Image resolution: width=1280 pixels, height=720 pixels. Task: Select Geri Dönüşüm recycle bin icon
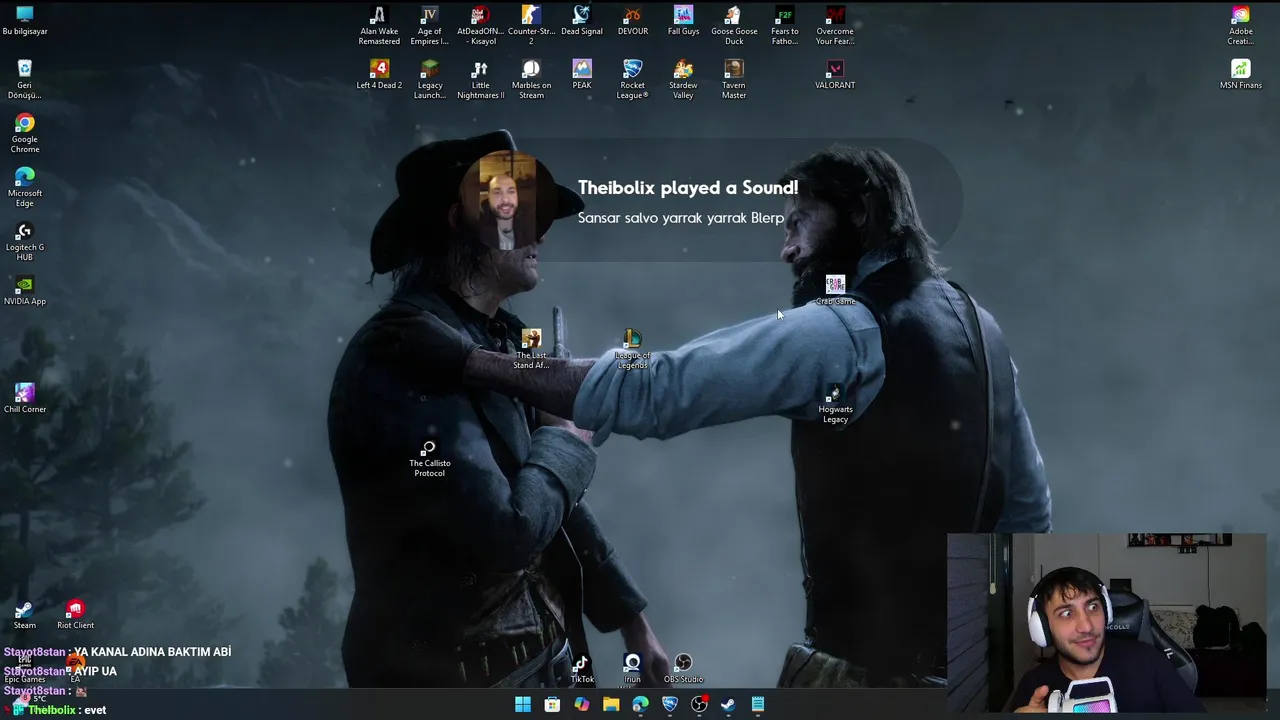(25, 80)
